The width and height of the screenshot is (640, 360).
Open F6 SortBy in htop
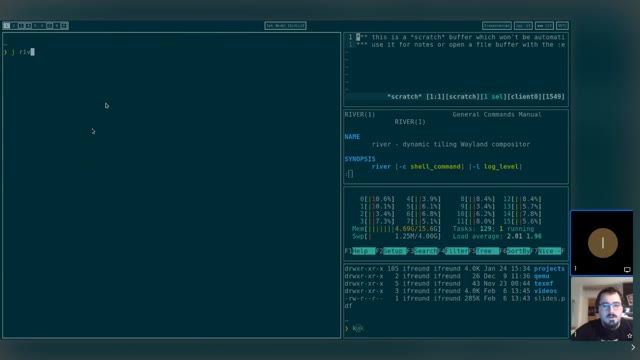tap(515, 251)
